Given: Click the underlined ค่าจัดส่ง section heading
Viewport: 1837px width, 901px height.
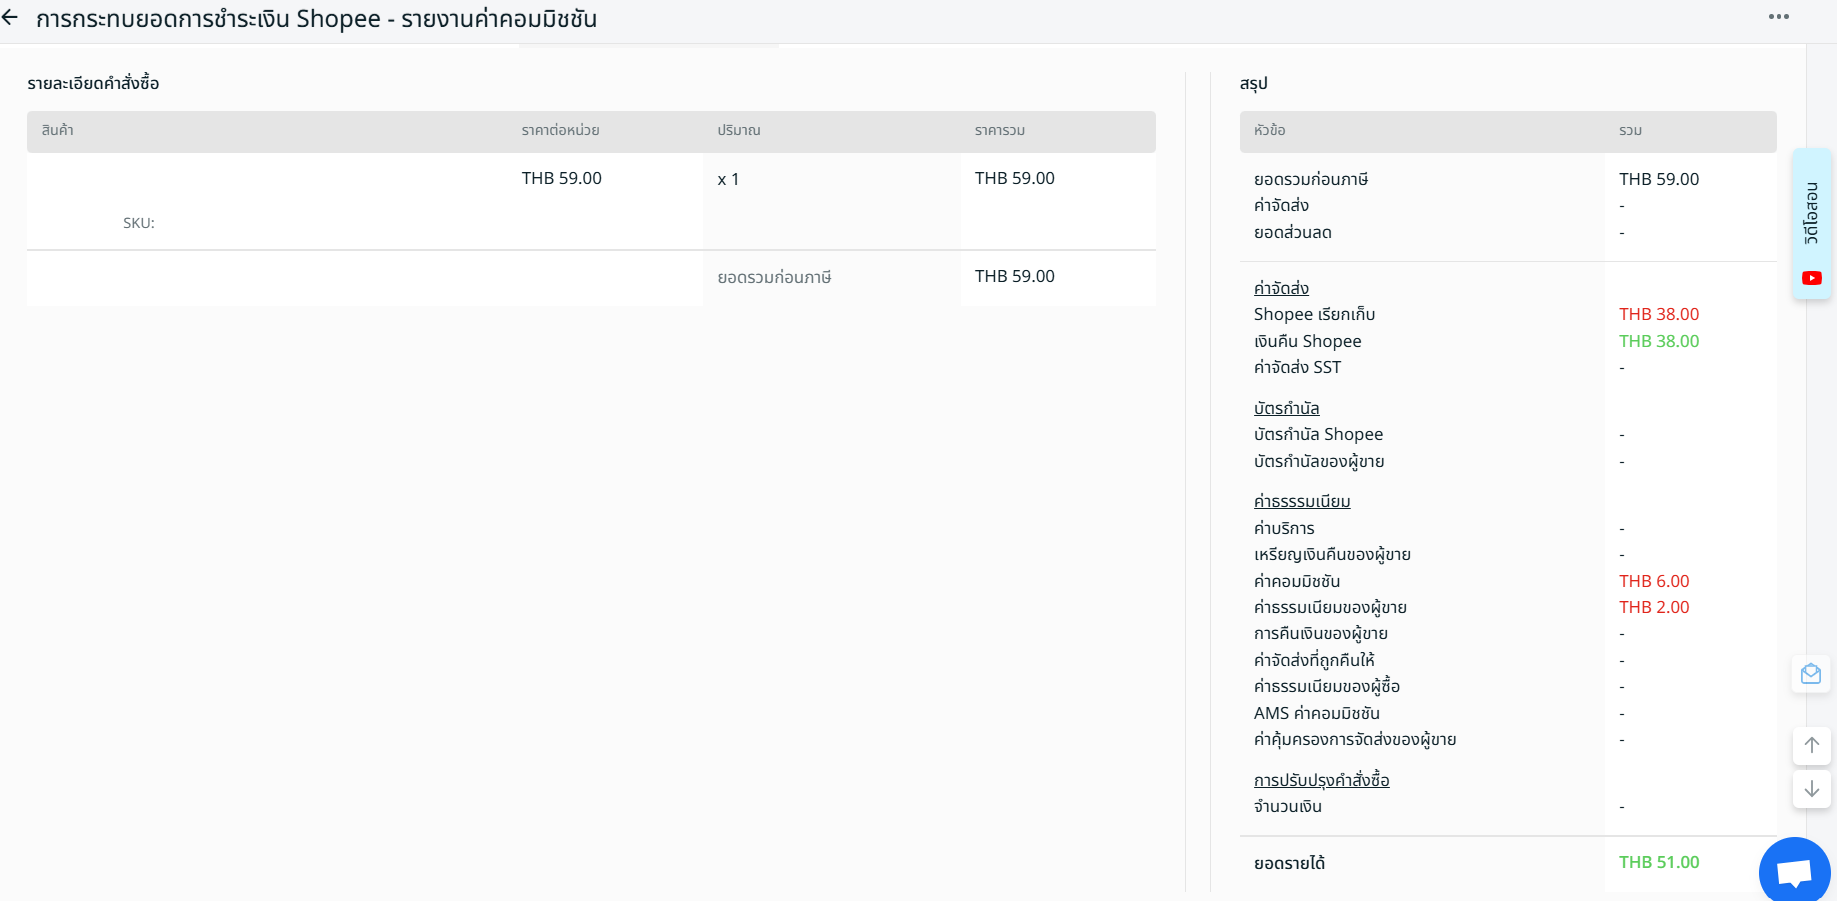Looking at the screenshot, I should pos(1281,288).
